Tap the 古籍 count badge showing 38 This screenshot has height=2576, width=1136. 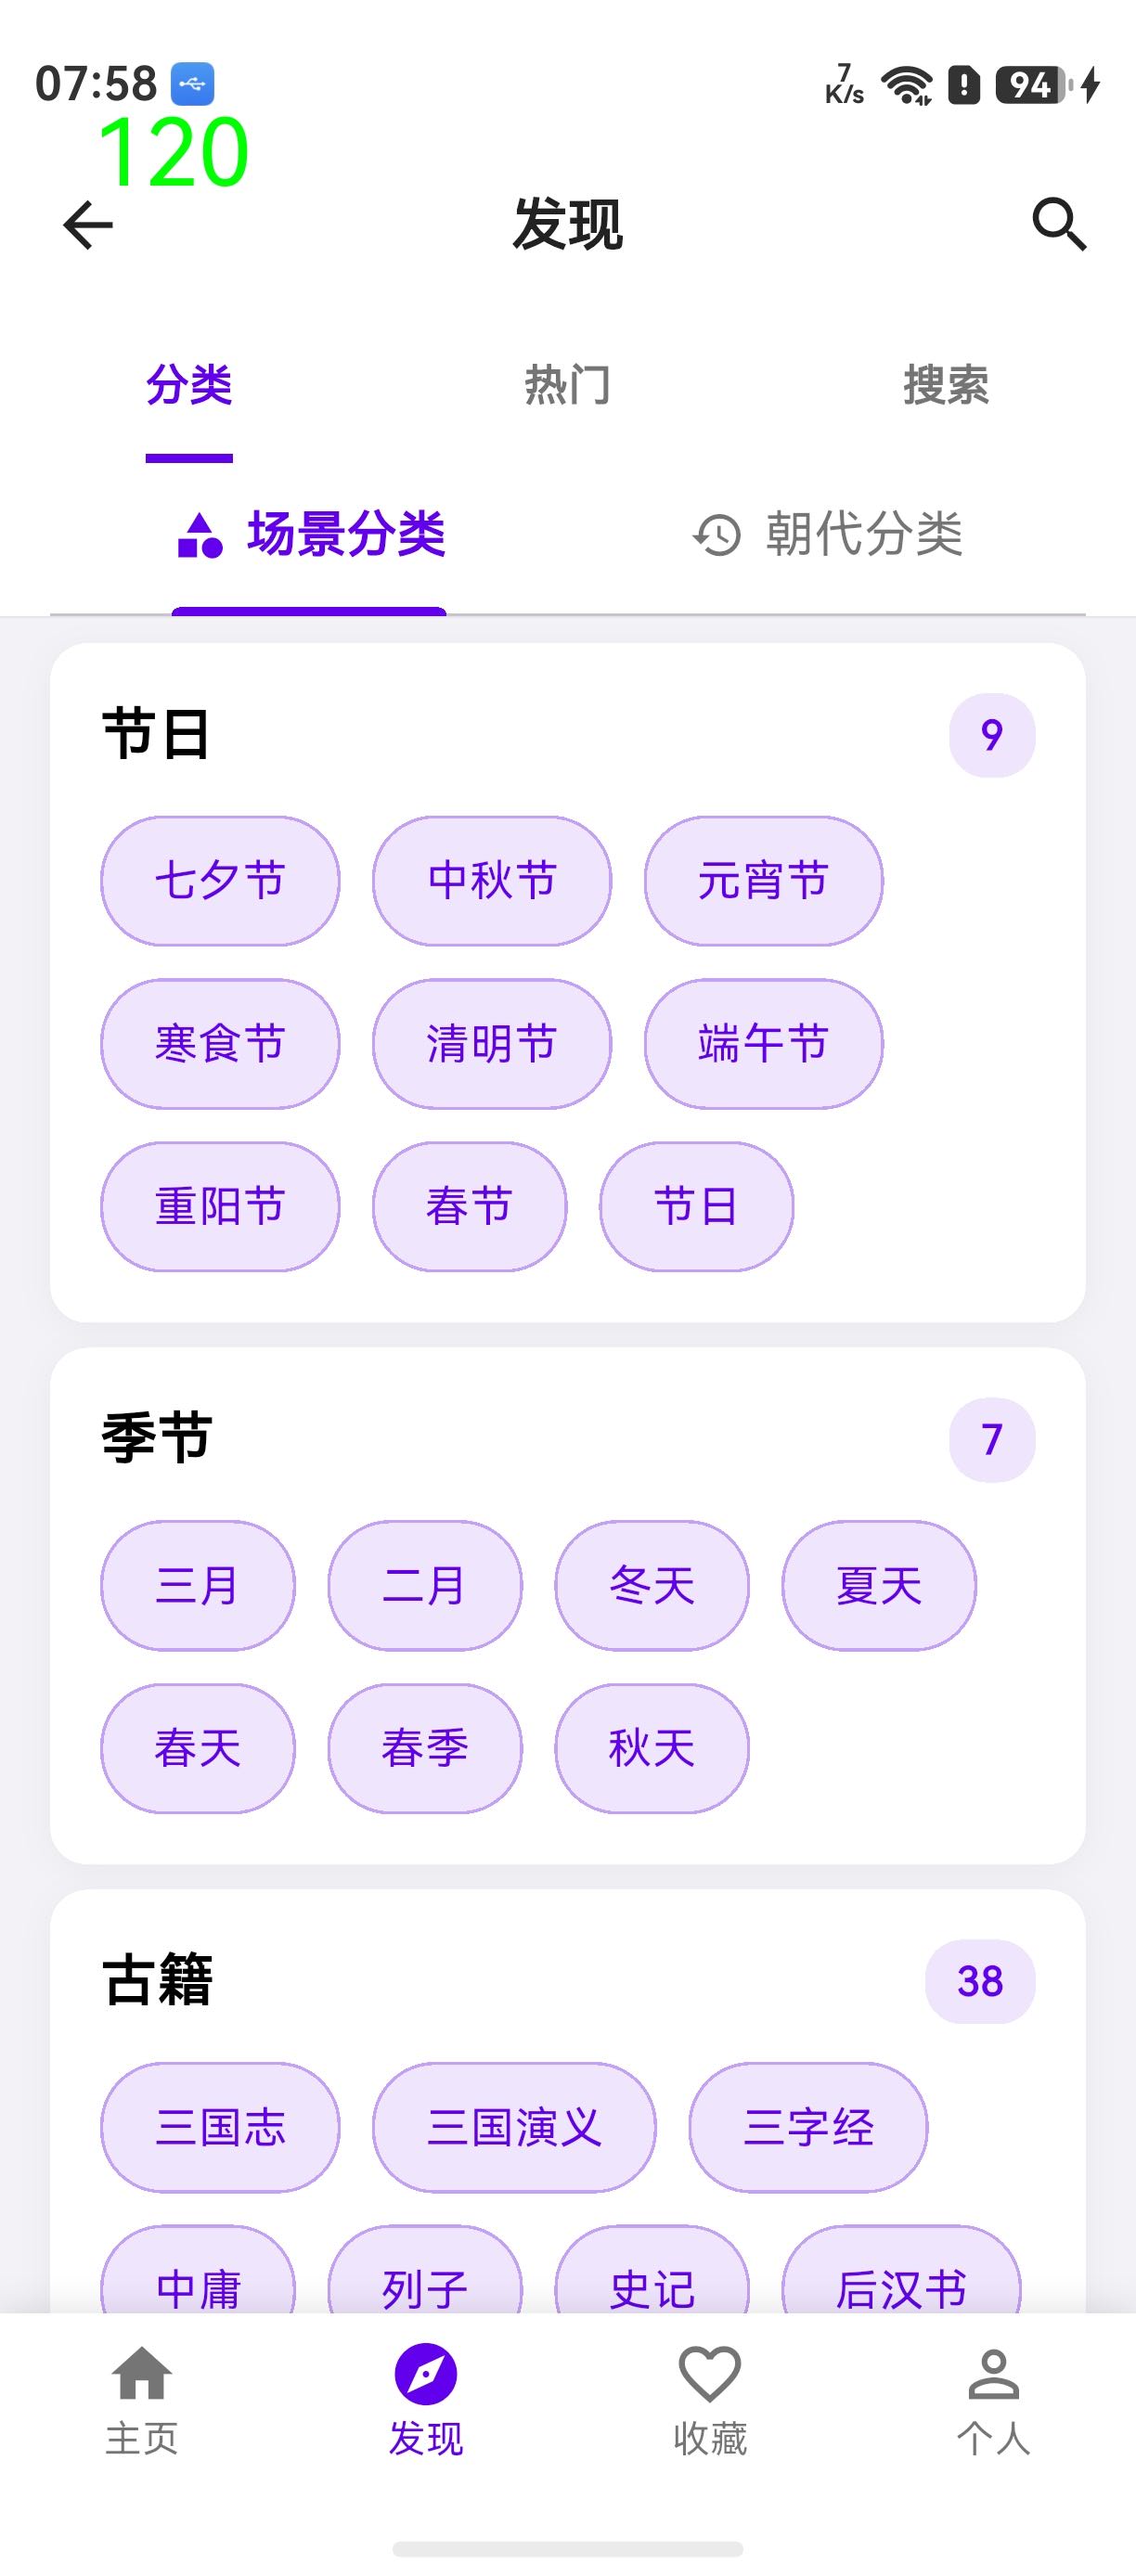[980, 1981]
